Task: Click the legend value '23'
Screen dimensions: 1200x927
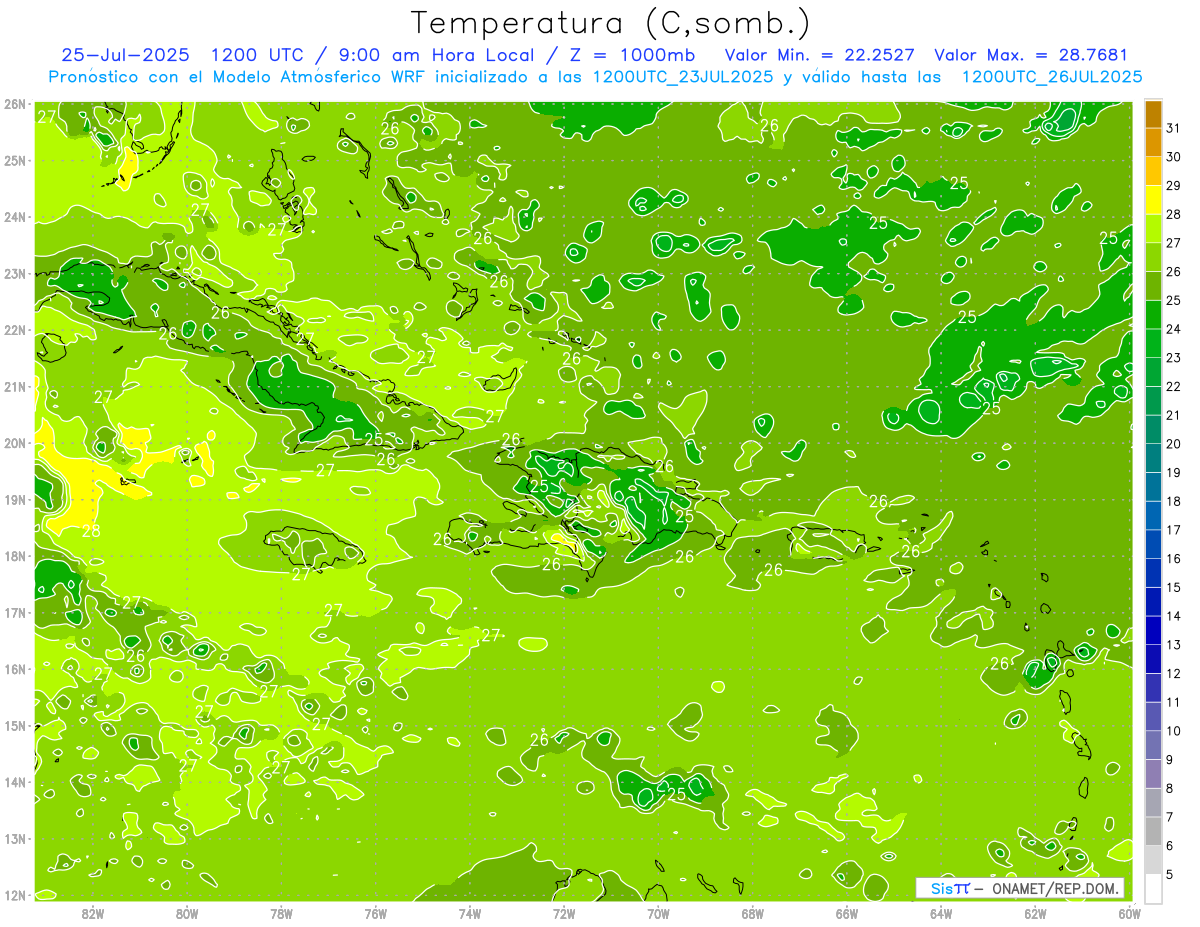Action: pos(1174,358)
